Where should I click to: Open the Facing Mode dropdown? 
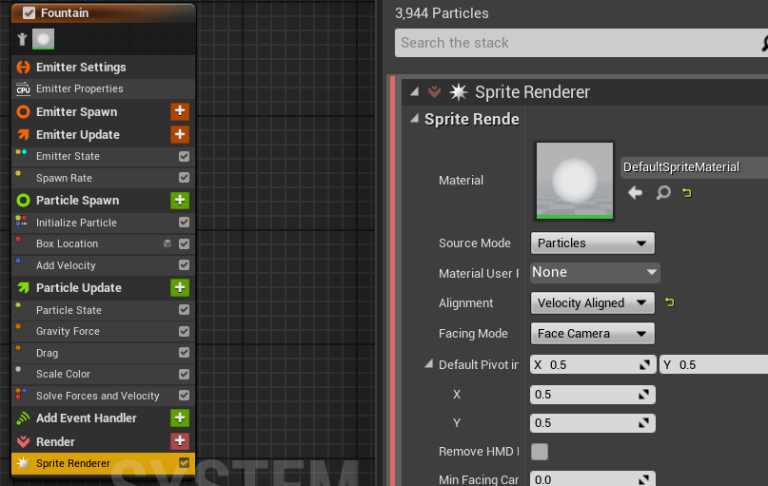coord(592,333)
